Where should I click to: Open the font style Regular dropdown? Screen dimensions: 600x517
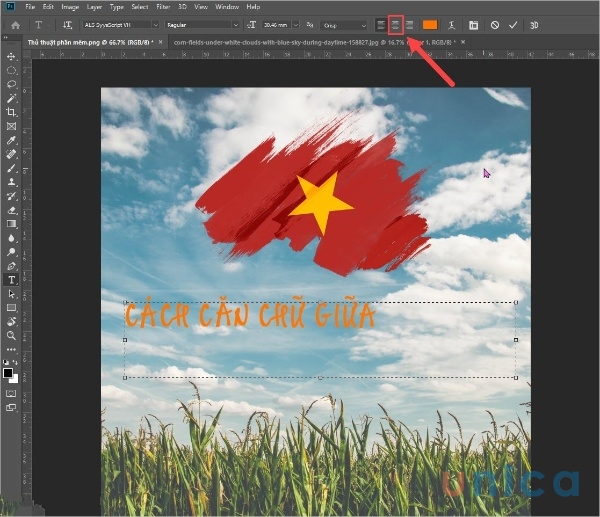(x=235, y=25)
